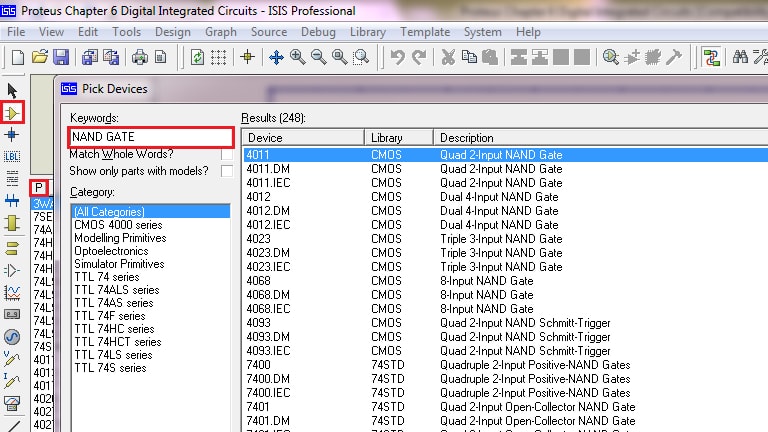The image size is (768, 432).
Task: Enable Match Whole Words checkbox
Action: [228, 155]
